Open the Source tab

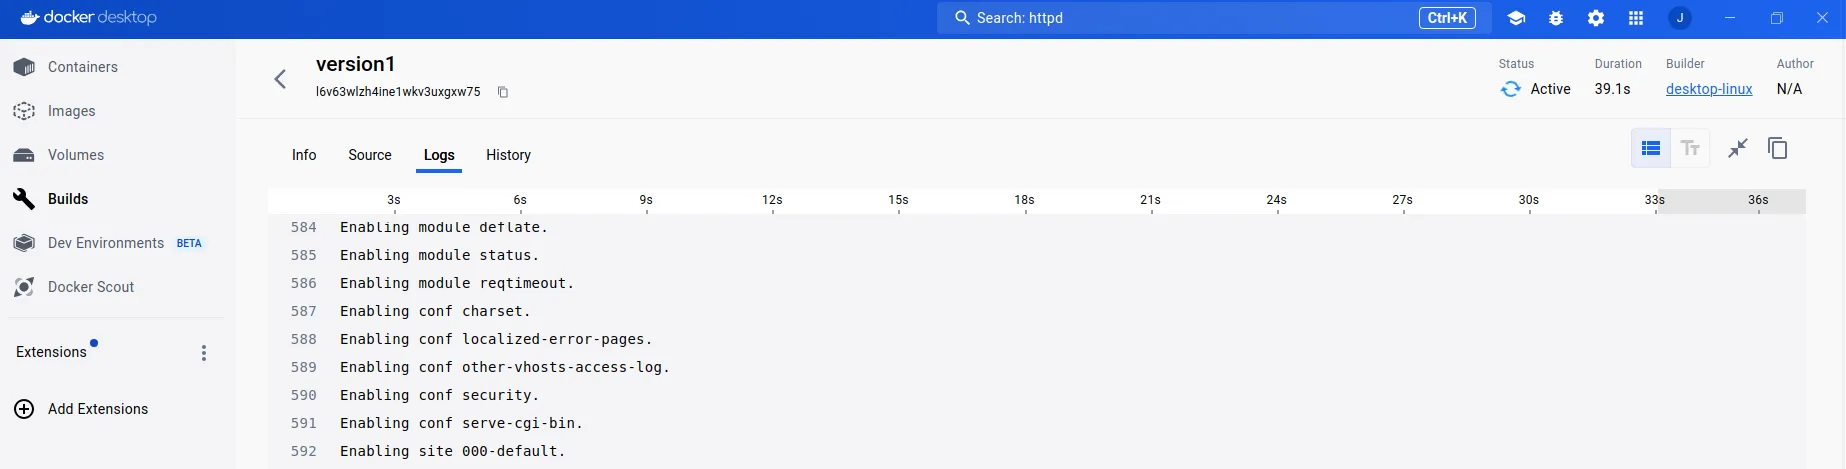point(370,155)
